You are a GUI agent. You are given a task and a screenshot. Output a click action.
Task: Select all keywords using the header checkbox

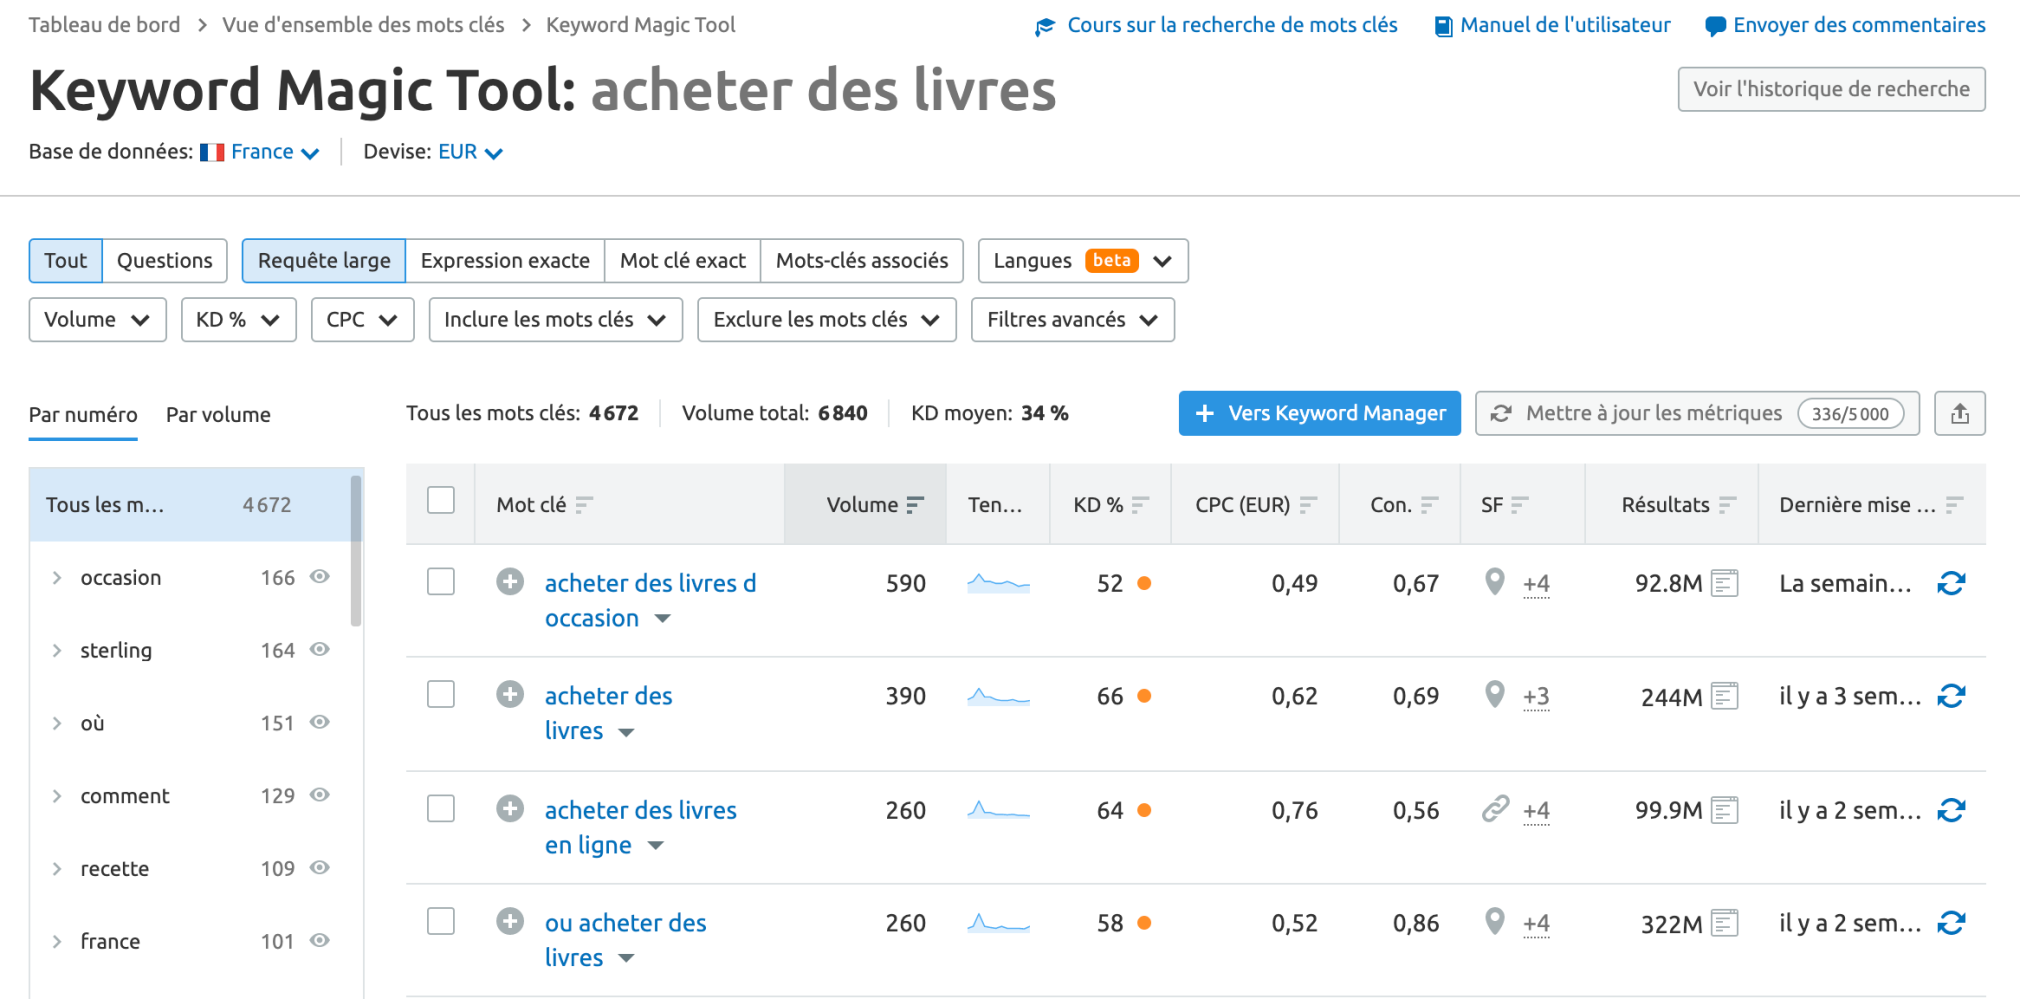tap(440, 499)
